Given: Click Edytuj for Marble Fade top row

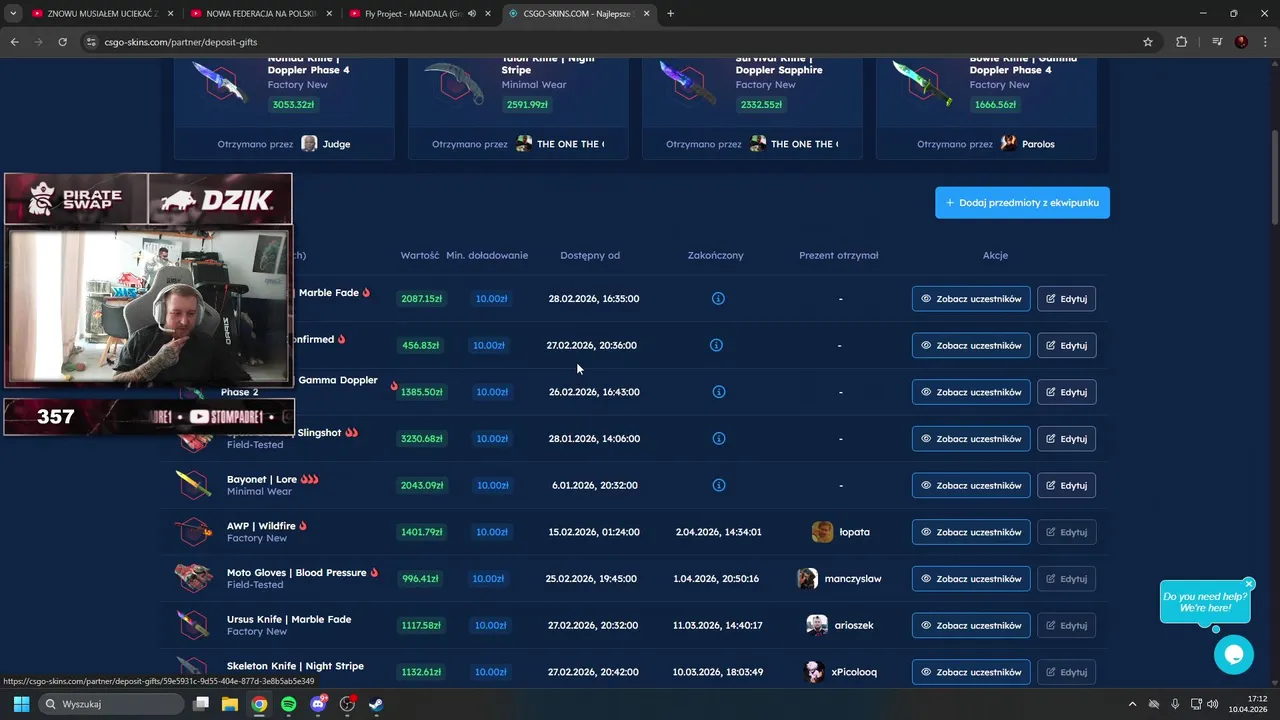Looking at the screenshot, I should [x=1066, y=298].
